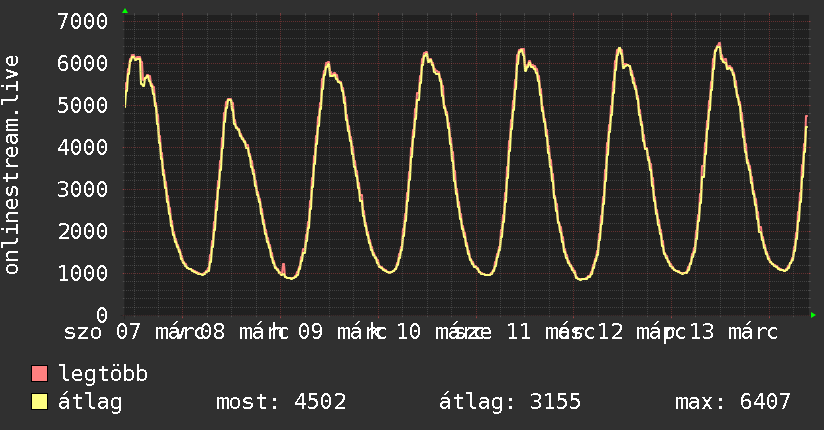Screen dimensions: 824x430
Task: Click the yellow átlag legend swatch
Action: [x=40, y=402]
